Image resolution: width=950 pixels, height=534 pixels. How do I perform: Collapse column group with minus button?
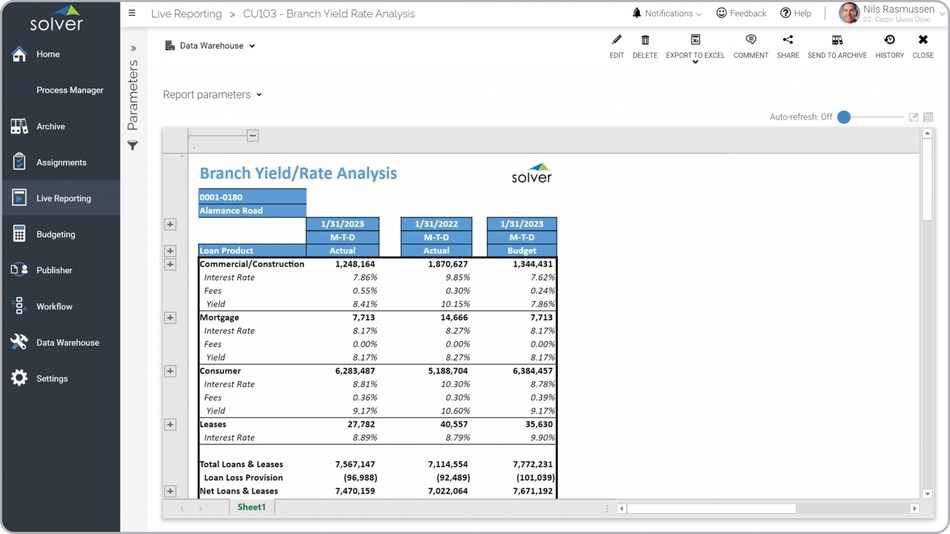pyautogui.click(x=252, y=136)
